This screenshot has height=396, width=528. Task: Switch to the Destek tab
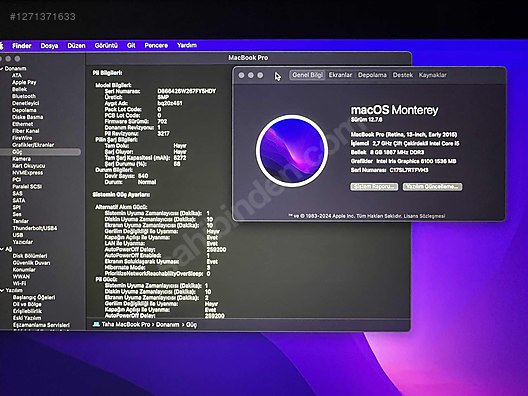(x=403, y=75)
